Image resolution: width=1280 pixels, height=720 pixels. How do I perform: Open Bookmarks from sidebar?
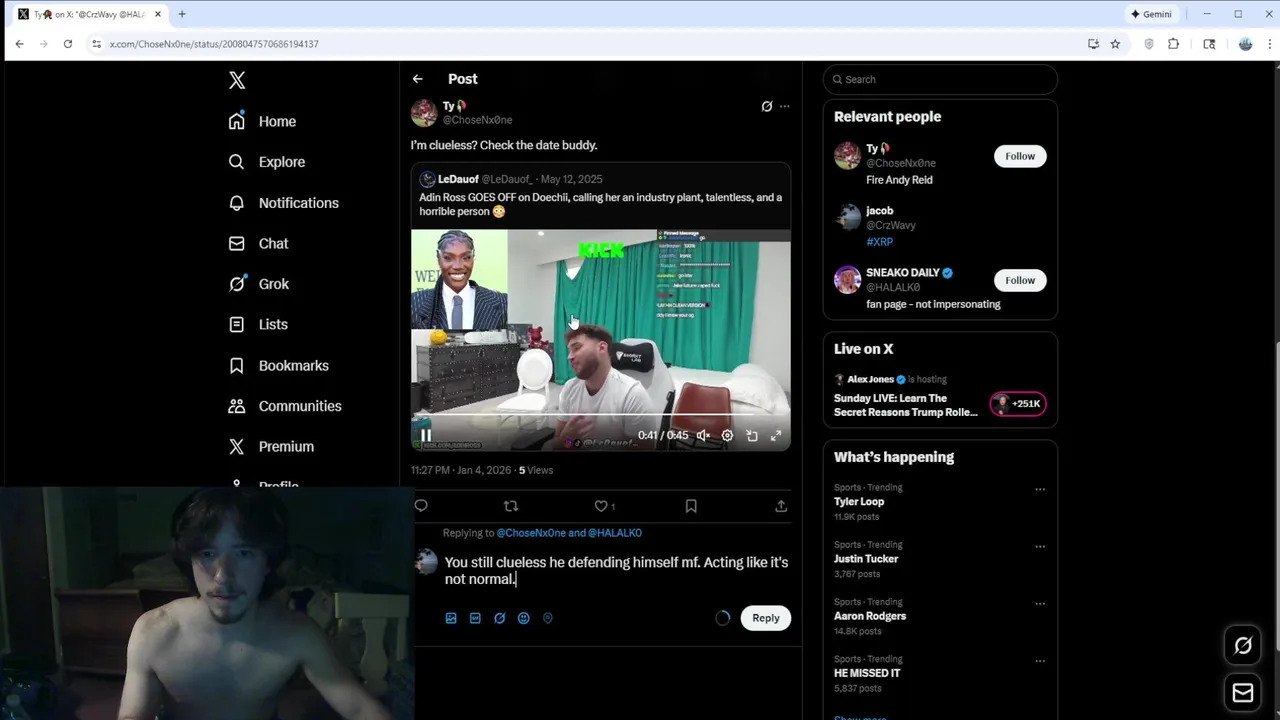coord(278,365)
